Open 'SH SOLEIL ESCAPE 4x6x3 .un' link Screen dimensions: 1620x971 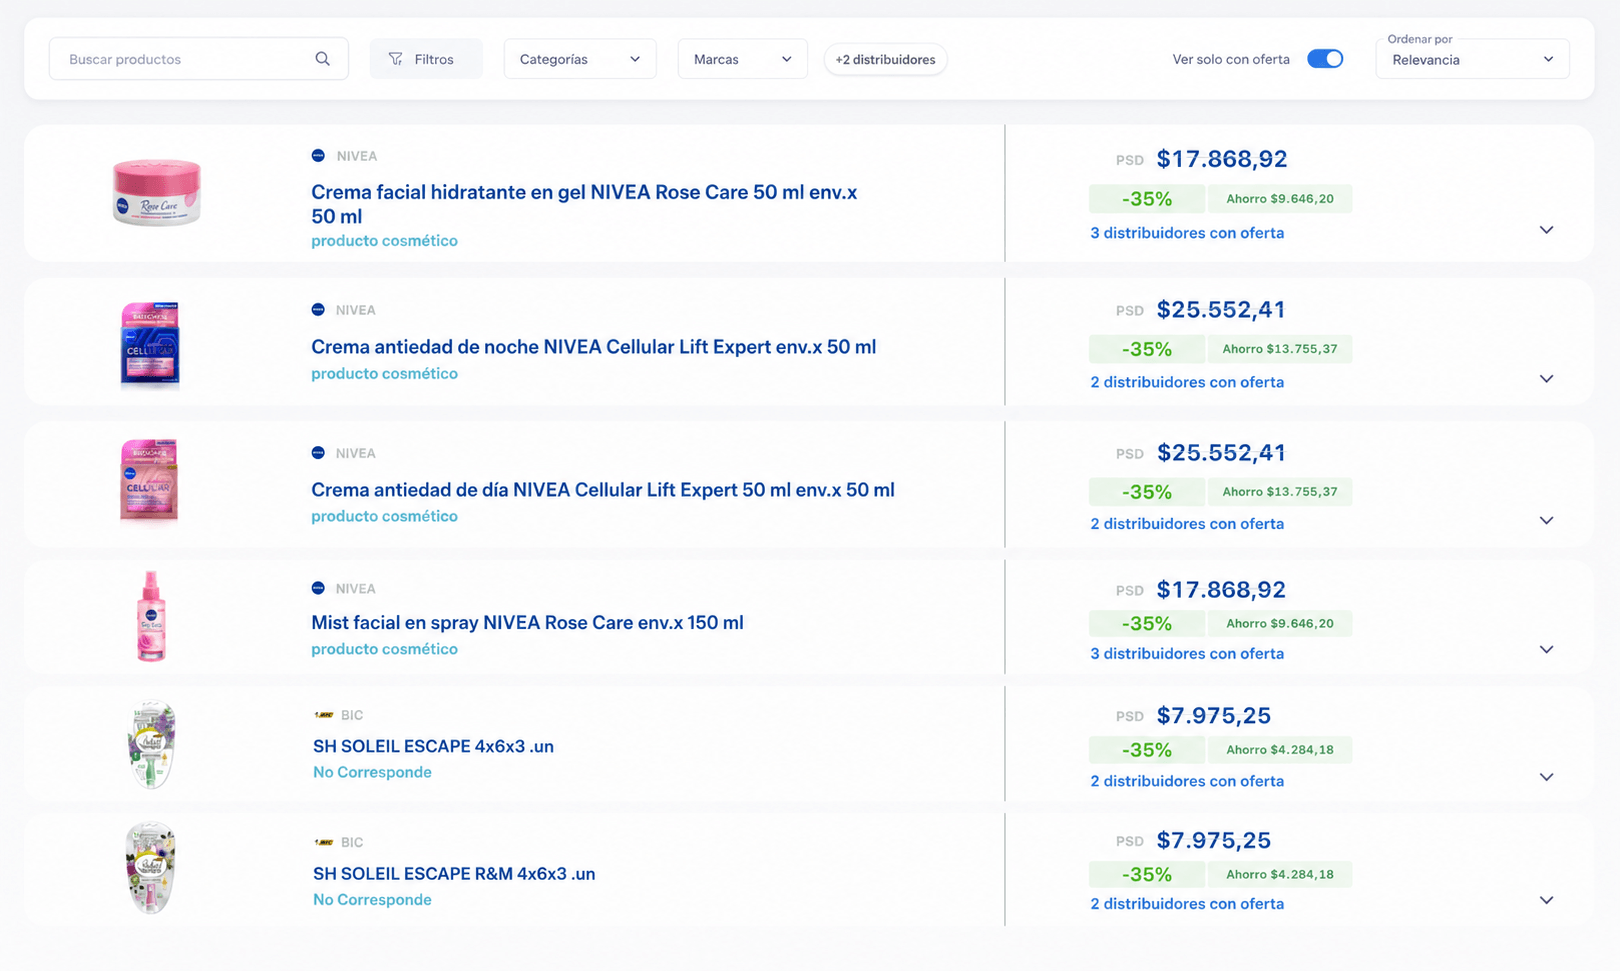pos(433,746)
